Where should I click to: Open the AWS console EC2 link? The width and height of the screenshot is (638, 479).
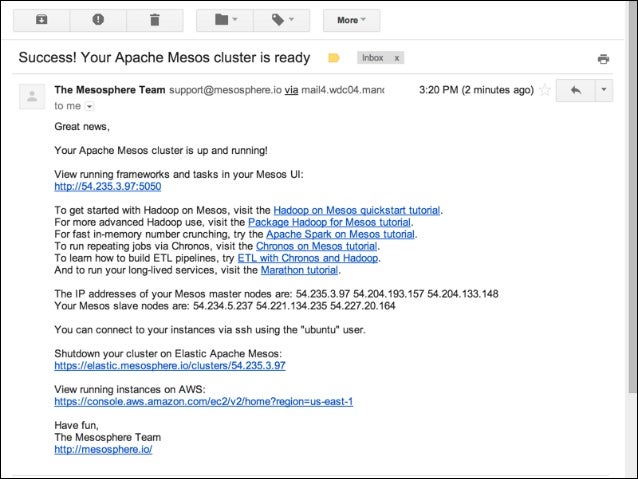pyautogui.click(x=203, y=402)
